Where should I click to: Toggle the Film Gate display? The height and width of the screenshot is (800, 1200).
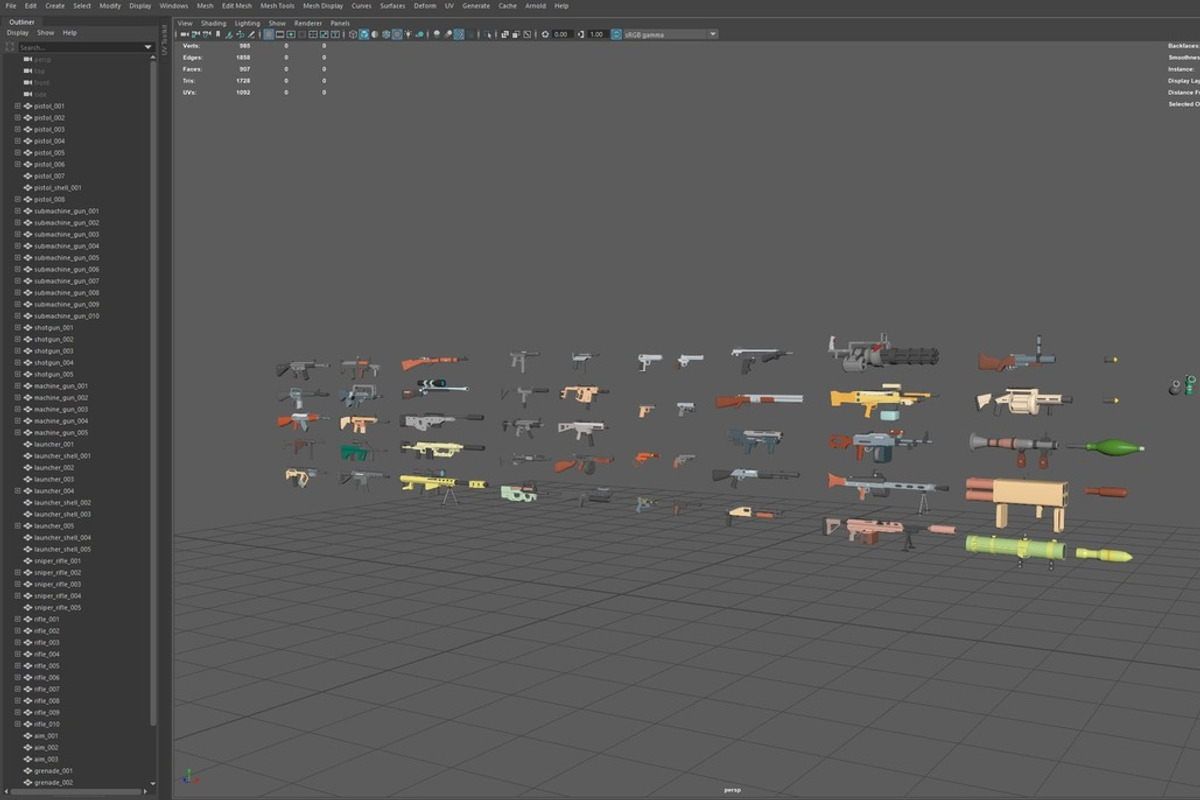click(280, 34)
